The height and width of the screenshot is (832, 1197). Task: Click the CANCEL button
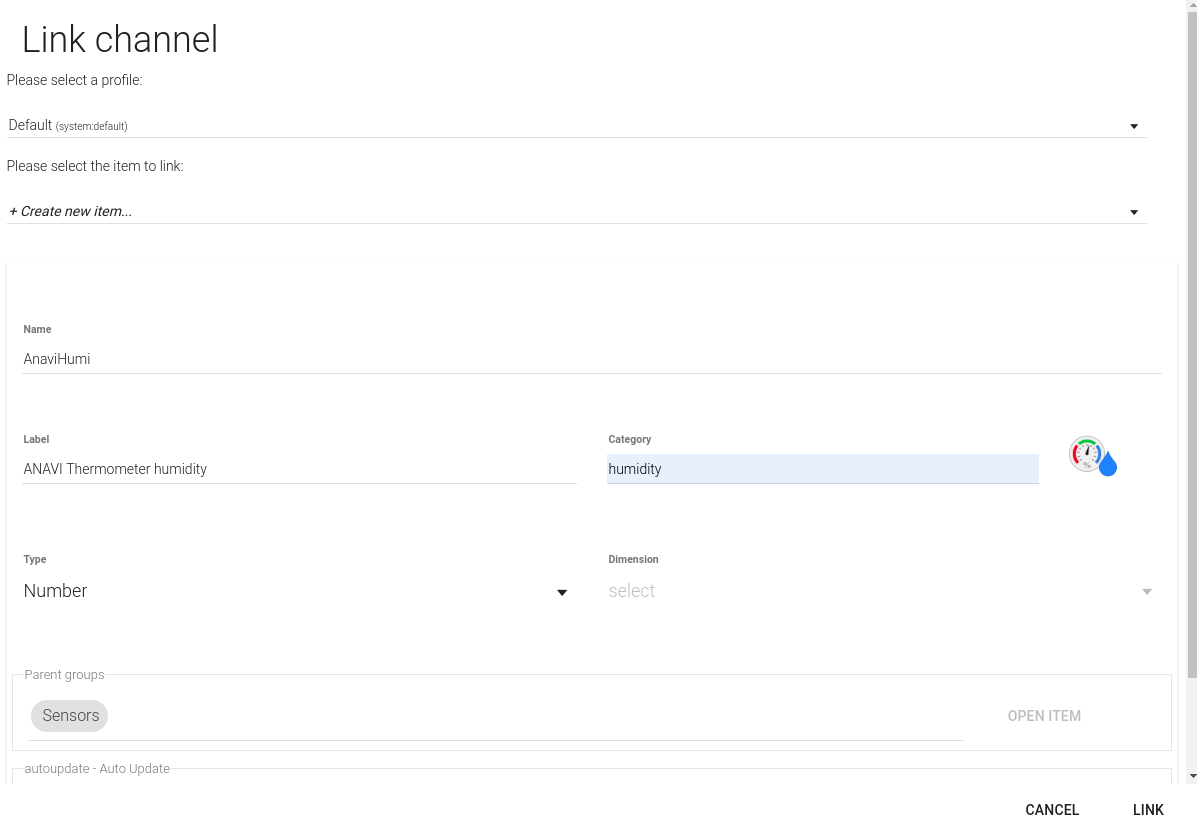(x=1052, y=810)
